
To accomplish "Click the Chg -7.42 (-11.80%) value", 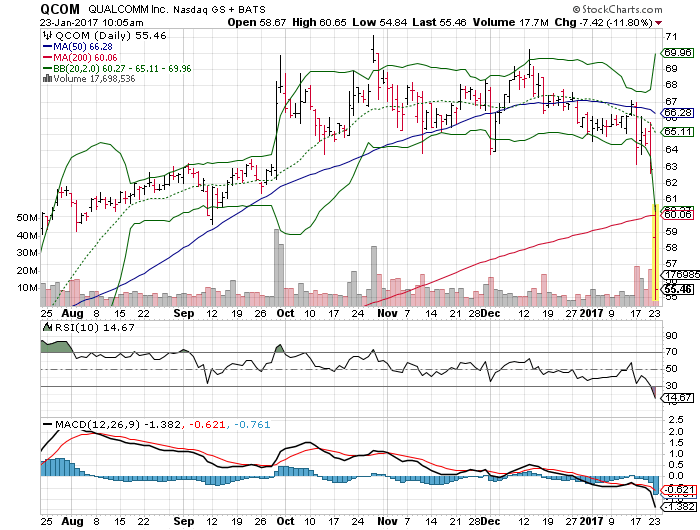I will point(604,22).
